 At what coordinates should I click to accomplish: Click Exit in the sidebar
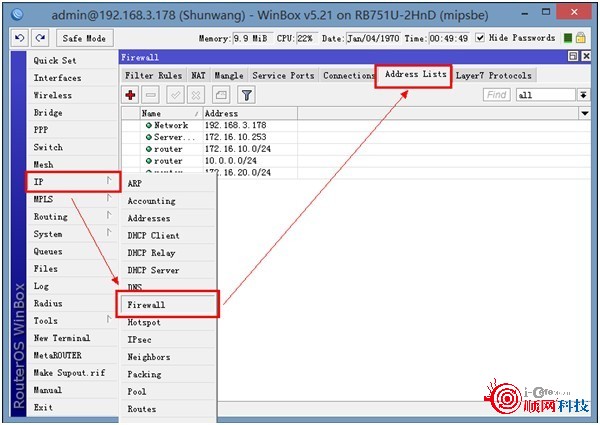(72, 407)
